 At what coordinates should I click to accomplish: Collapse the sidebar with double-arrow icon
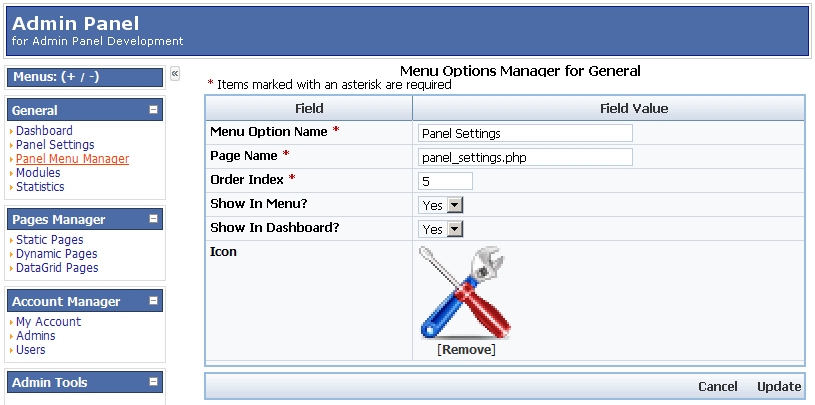175,74
